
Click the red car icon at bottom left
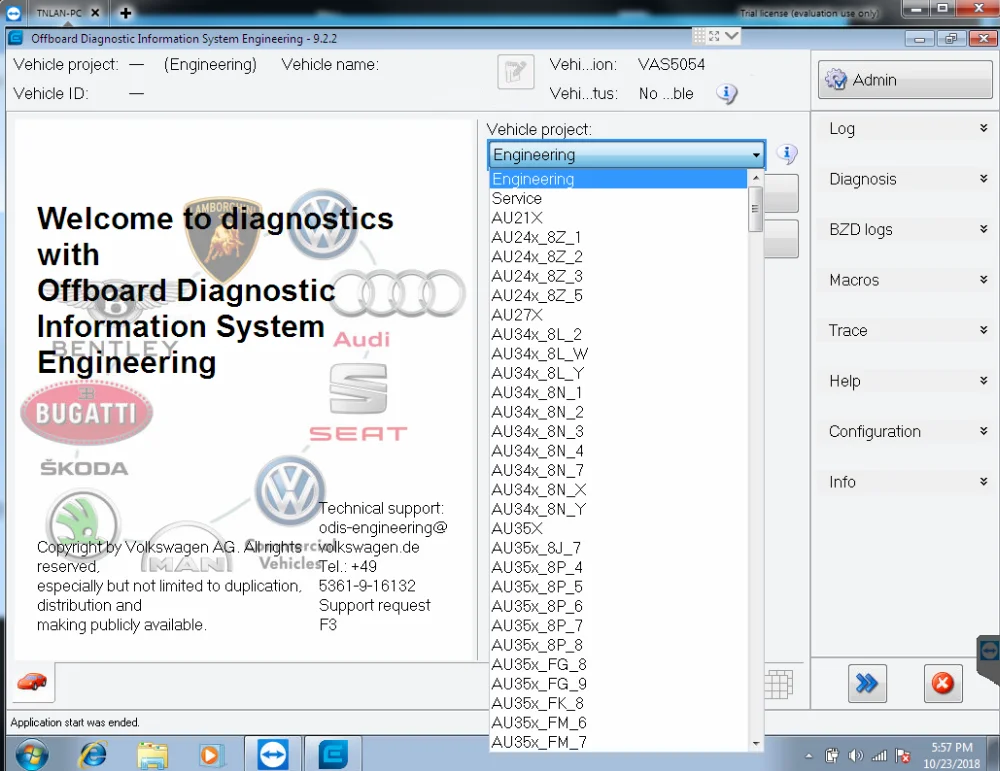pos(32,682)
